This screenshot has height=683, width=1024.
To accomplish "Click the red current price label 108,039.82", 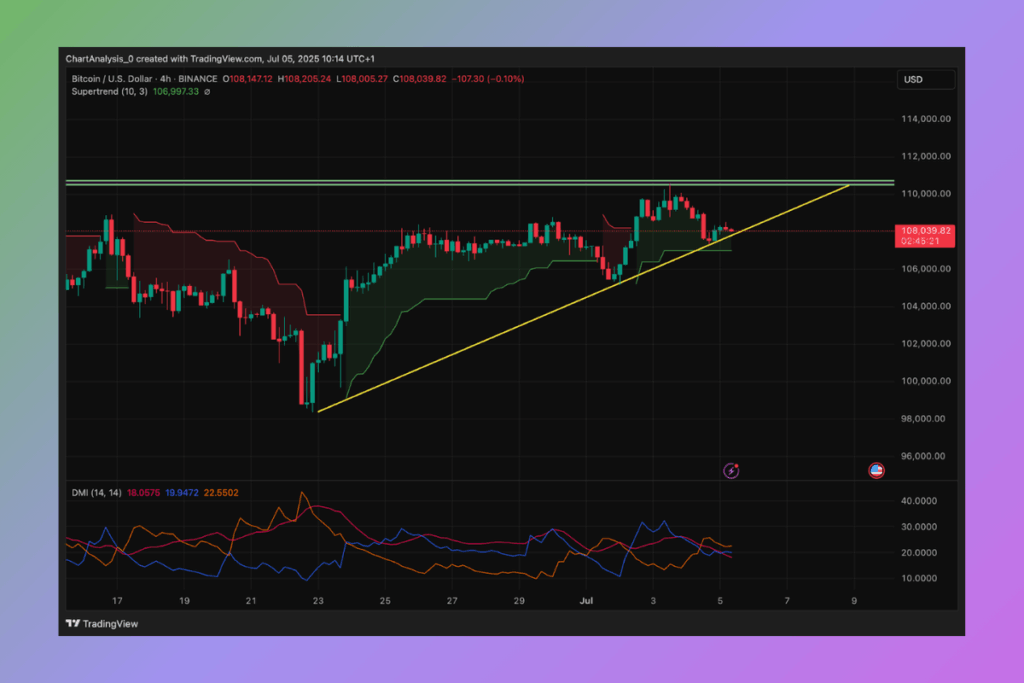I will pos(925,230).
